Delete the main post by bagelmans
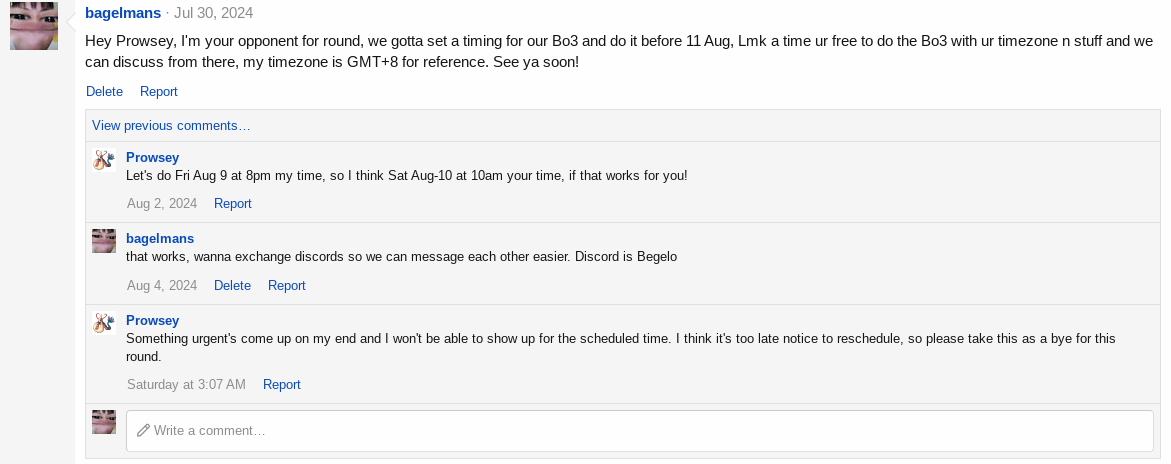The width and height of the screenshot is (1171, 464). (x=104, y=91)
